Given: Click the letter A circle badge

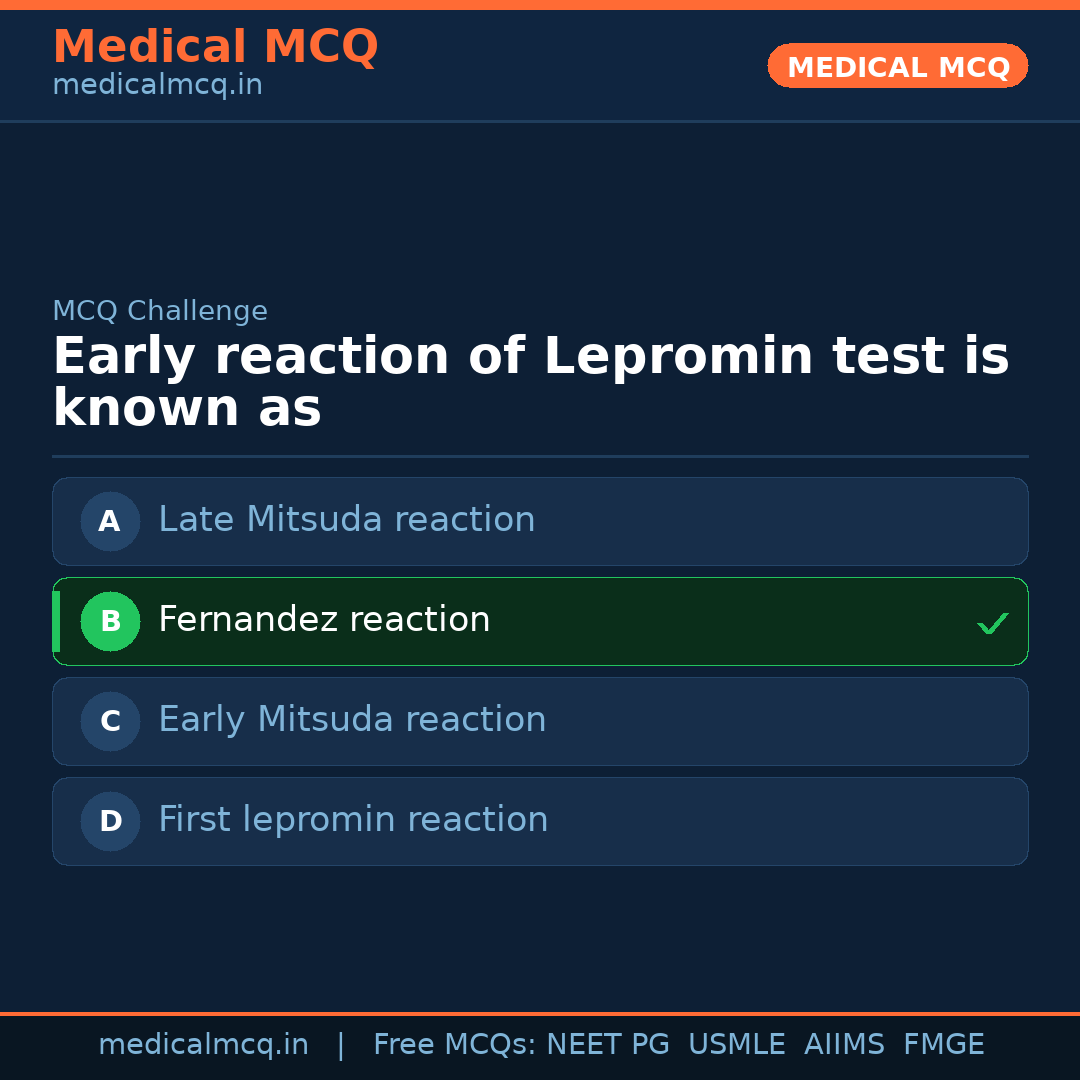Looking at the screenshot, I should click(x=110, y=521).
